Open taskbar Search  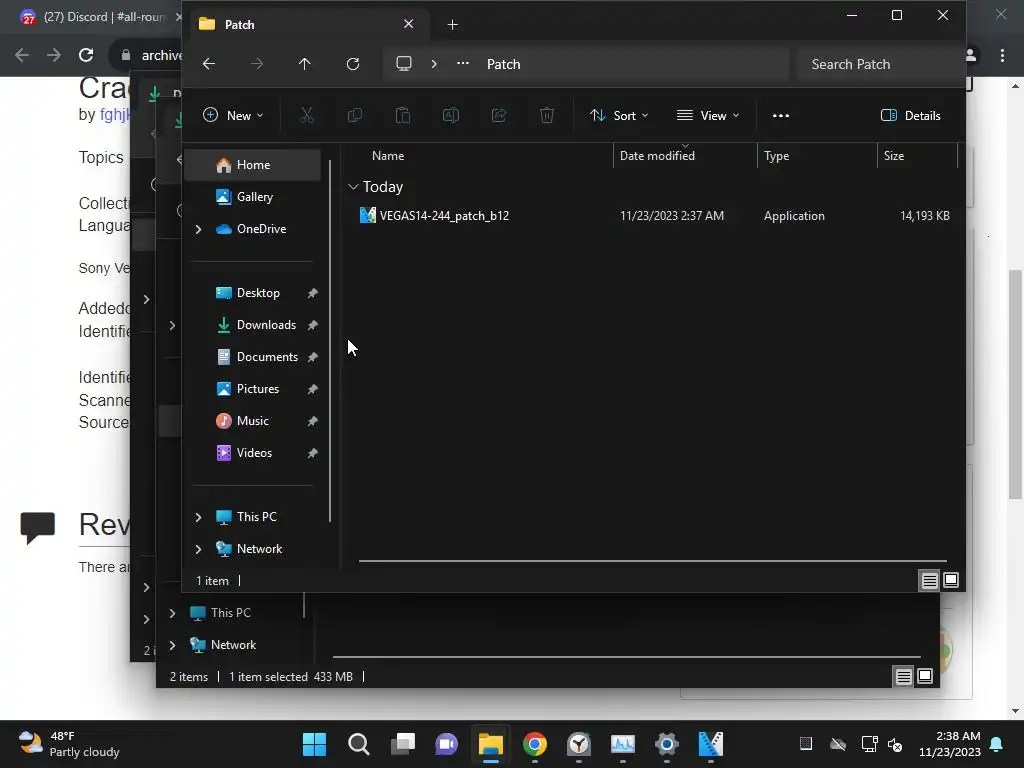pos(359,744)
